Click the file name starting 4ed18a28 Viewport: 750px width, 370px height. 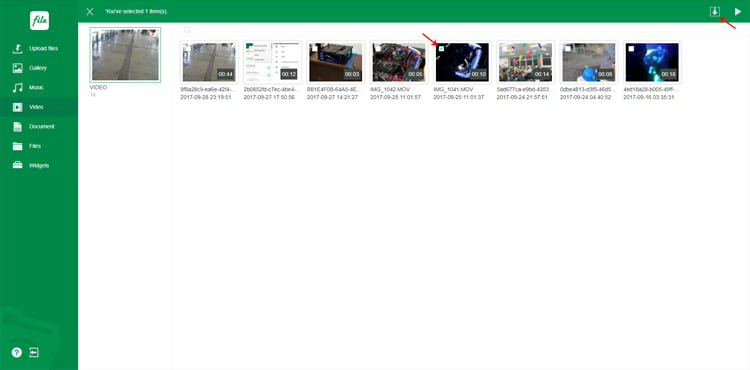pyautogui.click(x=650, y=89)
